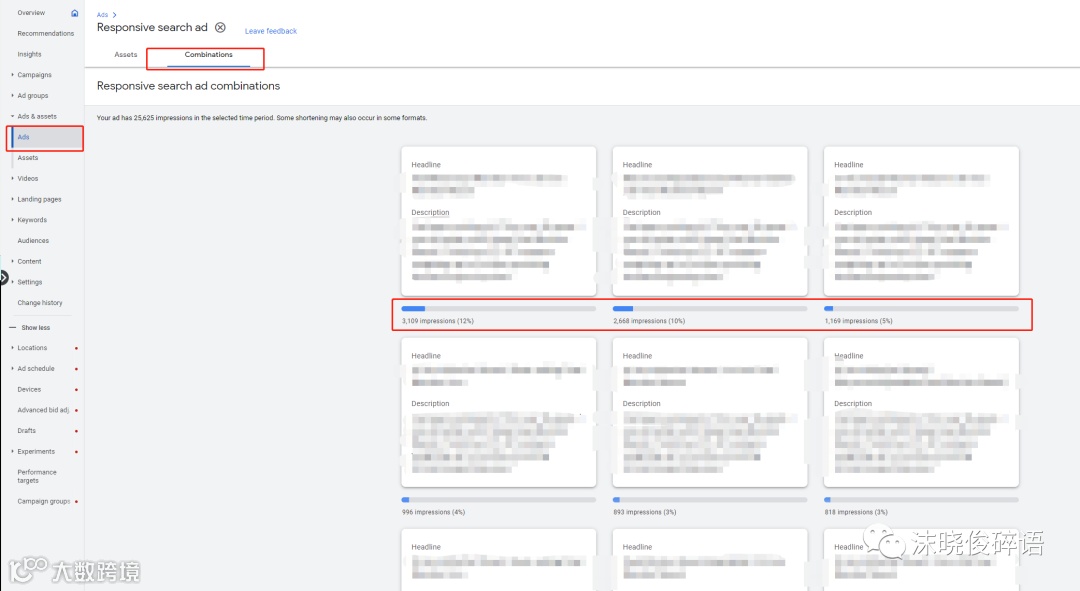Click Leave feedback link
The width and height of the screenshot is (1080, 591).
pyautogui.click(x=271, y=31)
